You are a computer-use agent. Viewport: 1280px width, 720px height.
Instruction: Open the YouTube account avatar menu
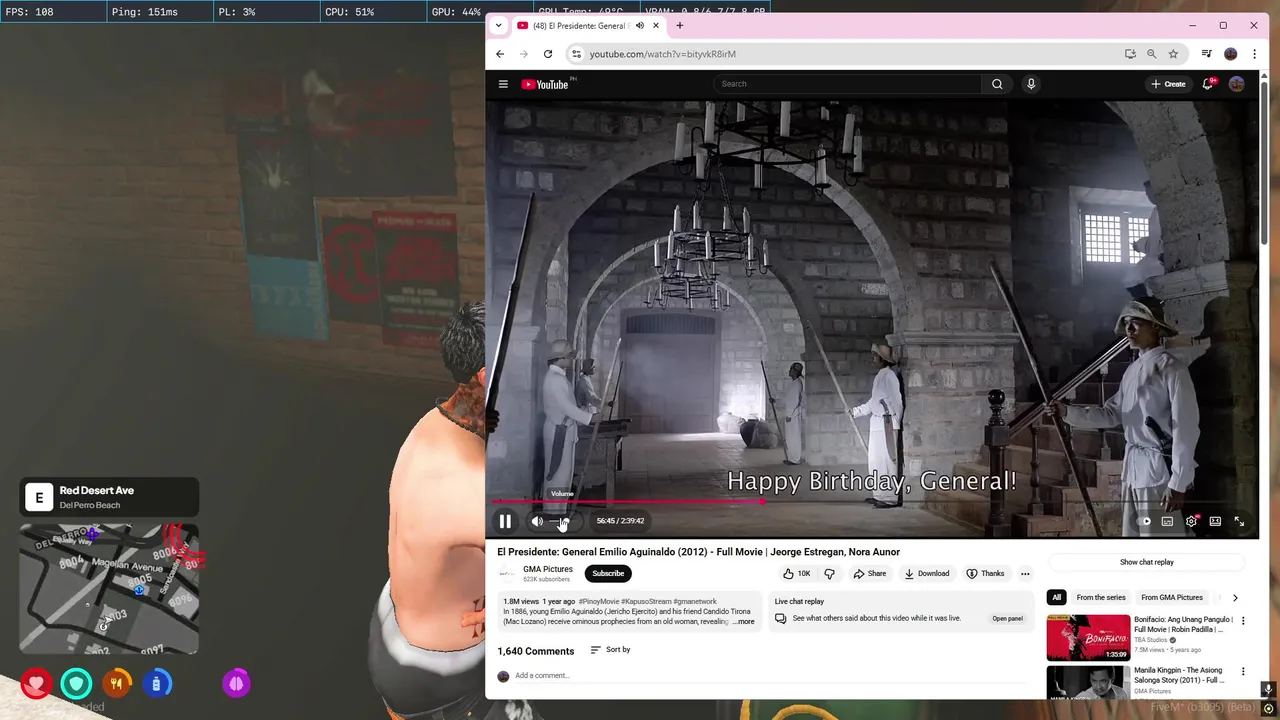[1237, 84]
